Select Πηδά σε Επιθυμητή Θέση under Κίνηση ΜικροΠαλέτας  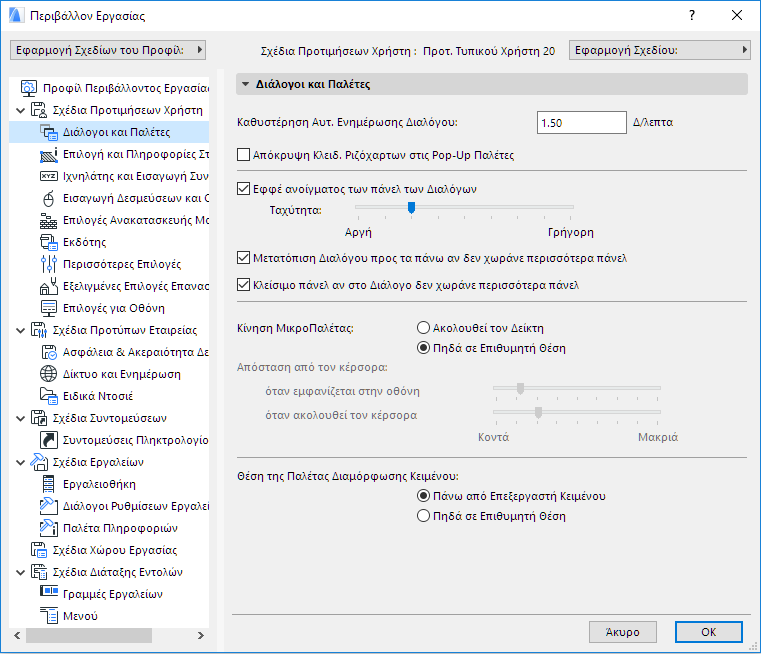tap(423, 348)
